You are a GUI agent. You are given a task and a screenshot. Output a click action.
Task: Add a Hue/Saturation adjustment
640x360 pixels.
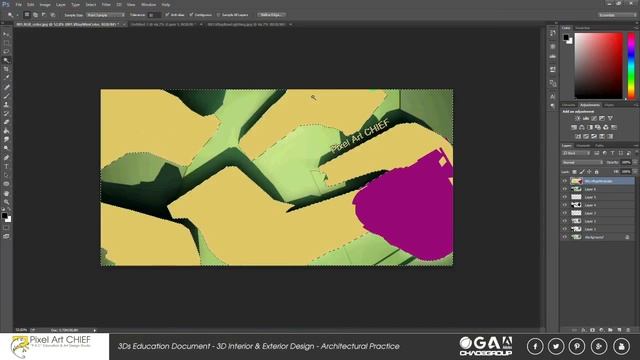574,127
